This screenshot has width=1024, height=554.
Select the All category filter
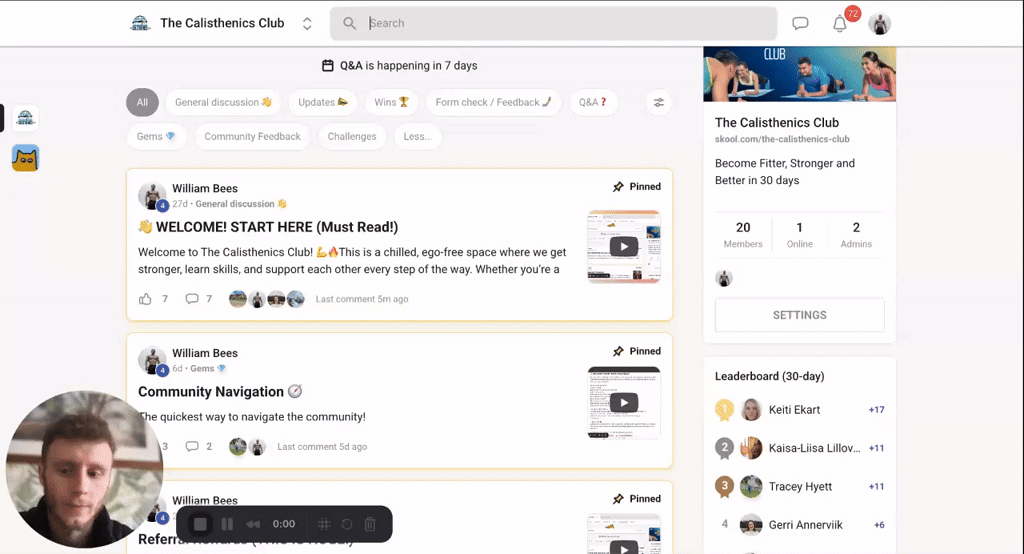pyautogui.click(x=142, y=103)
